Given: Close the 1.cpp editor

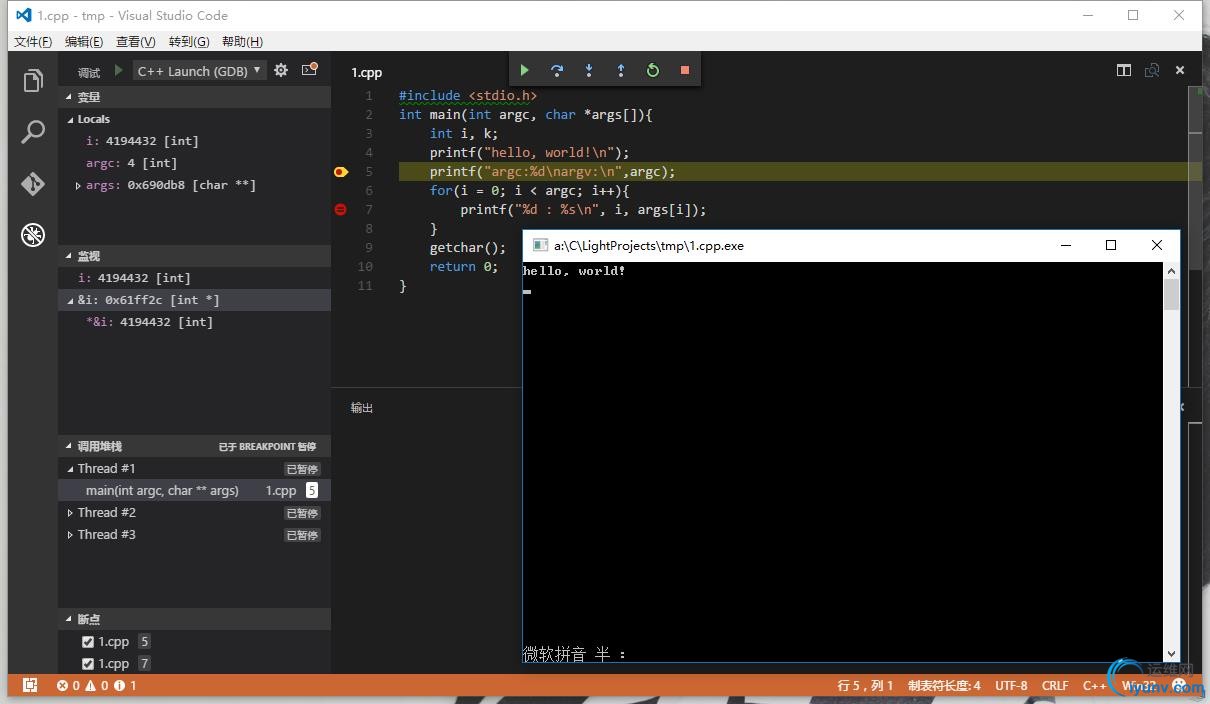Looking at the screenshot, I should 1180,70.
